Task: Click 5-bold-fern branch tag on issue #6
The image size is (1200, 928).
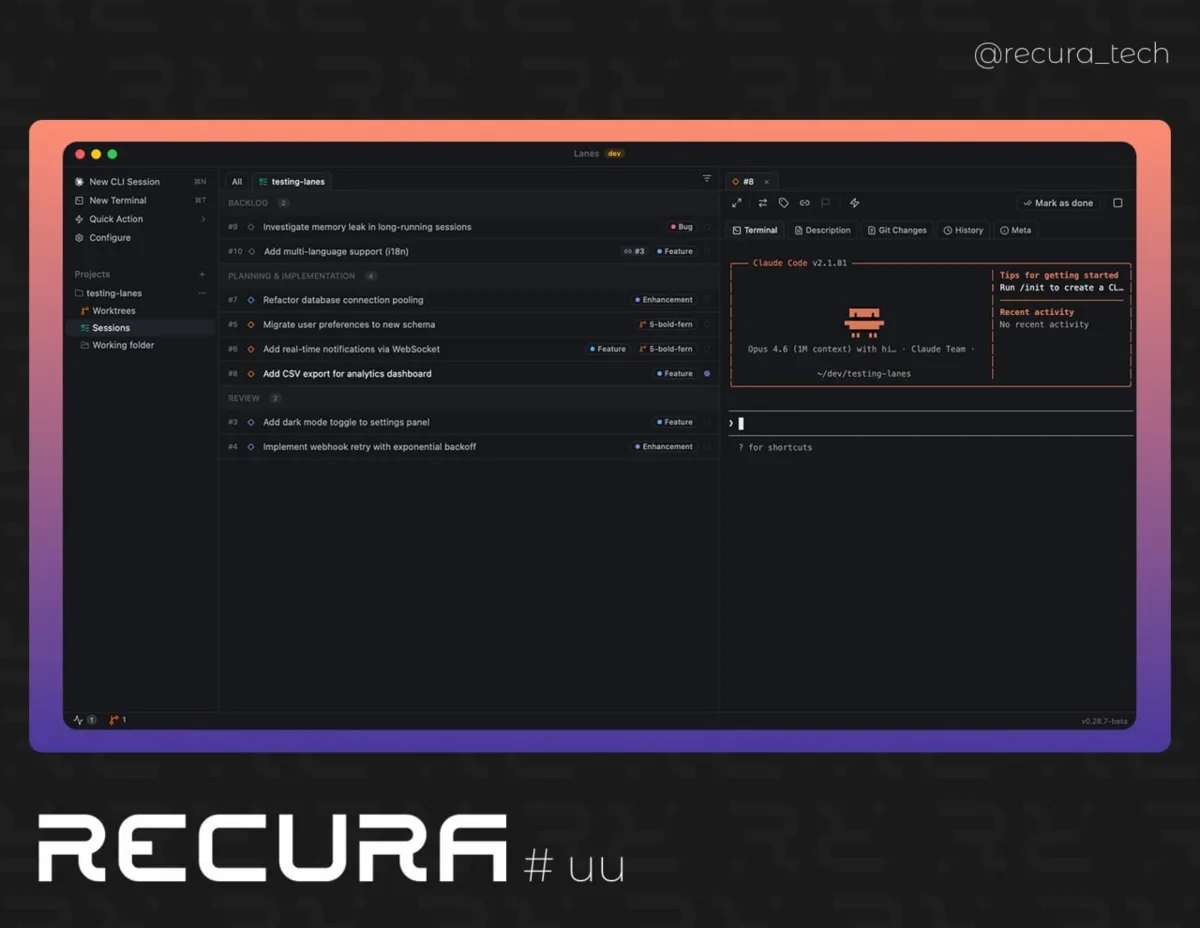Action: click(x=666, y=349)
